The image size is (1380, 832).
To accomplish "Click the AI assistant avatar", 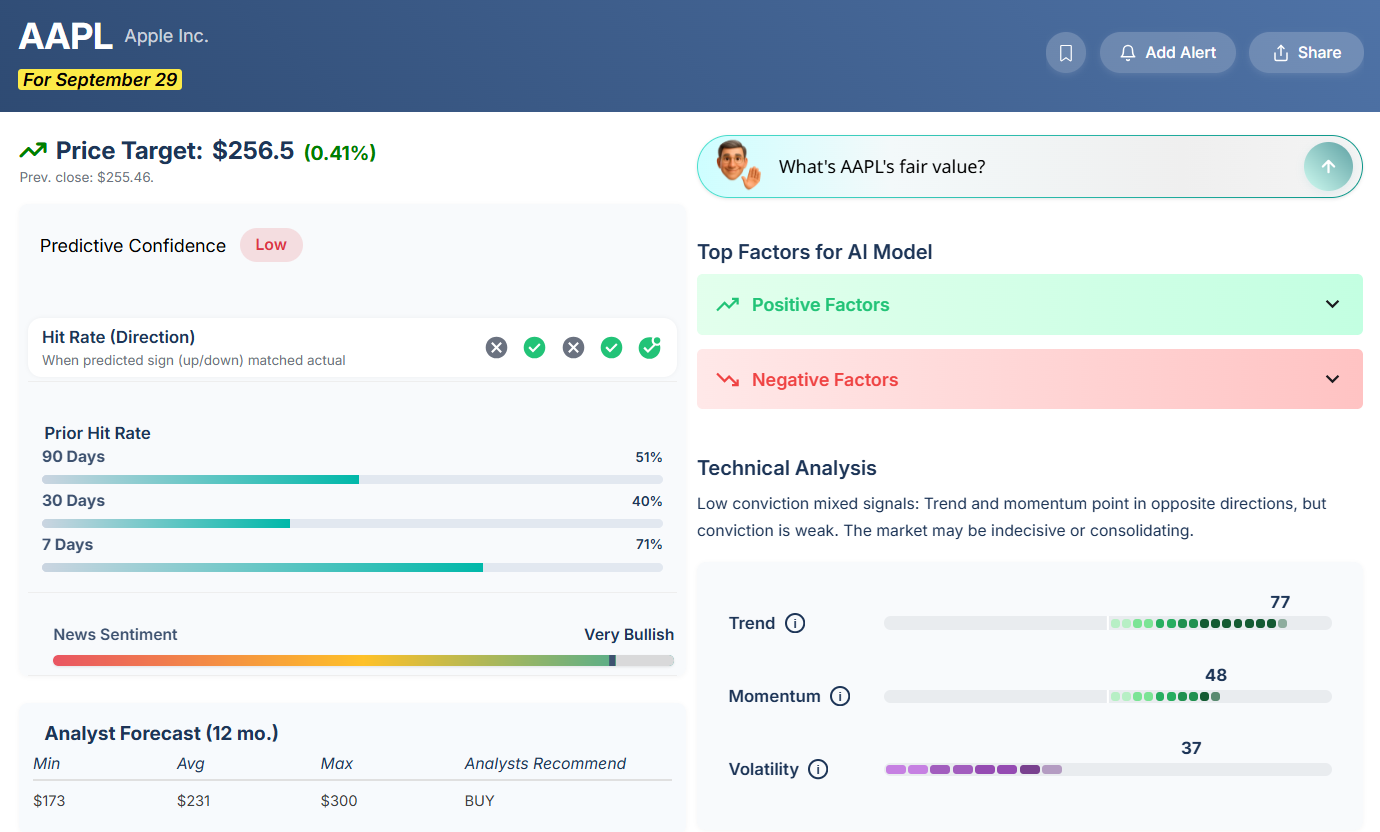I will coord(738,166).
